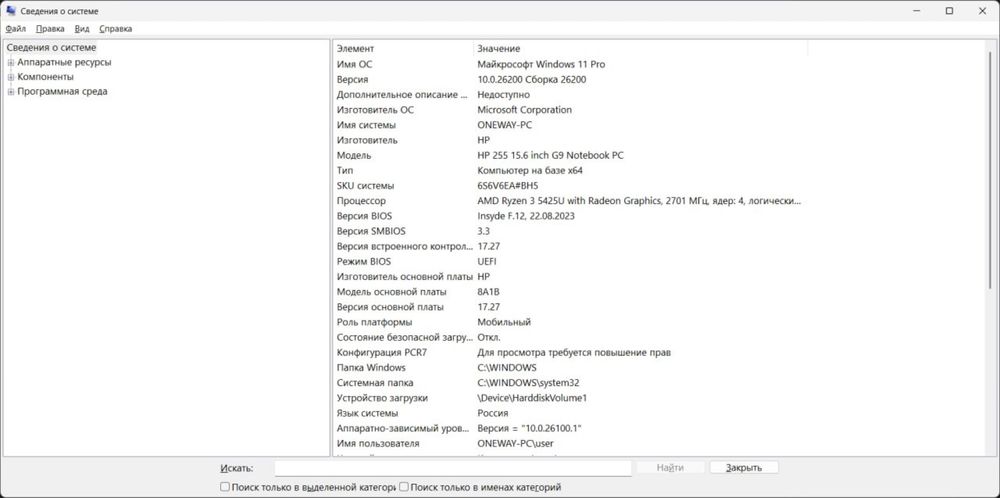Image resolution: width=1000 pixels, height=498 pixels.
Task: Open the Вид menu
Action: point(82,29)
